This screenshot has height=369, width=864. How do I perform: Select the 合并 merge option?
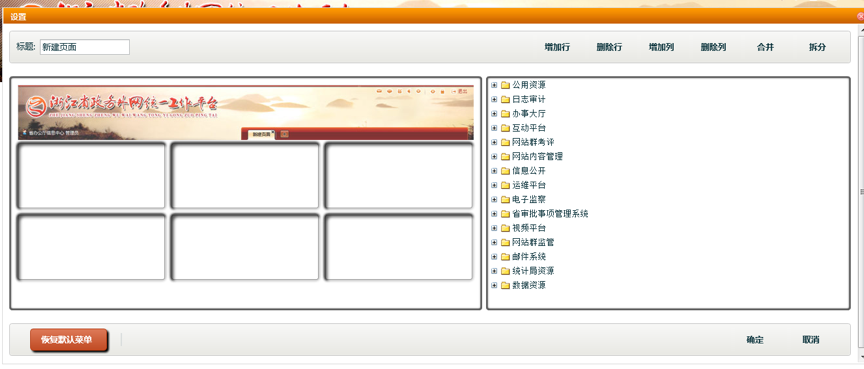pyautogui.click(x=765, y=47)
